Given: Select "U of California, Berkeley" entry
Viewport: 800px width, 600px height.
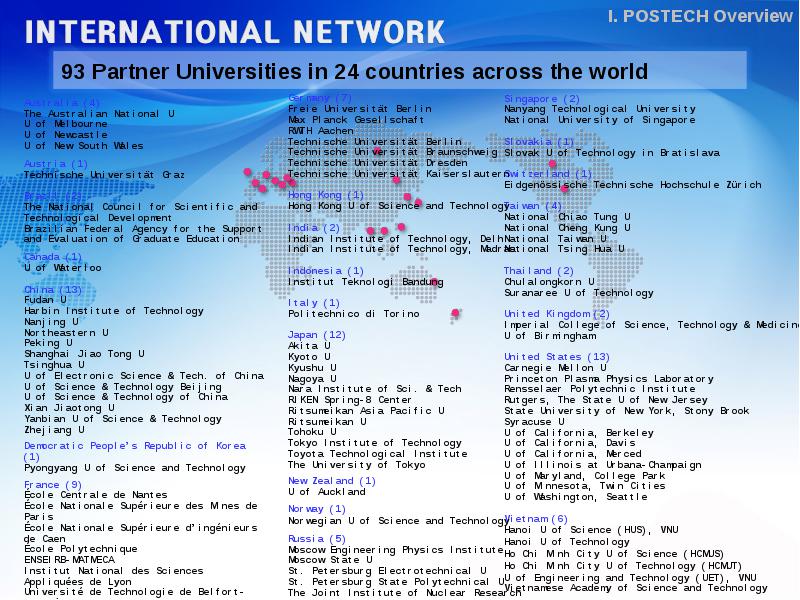Looking at the screenshot, I should [579, 433].
